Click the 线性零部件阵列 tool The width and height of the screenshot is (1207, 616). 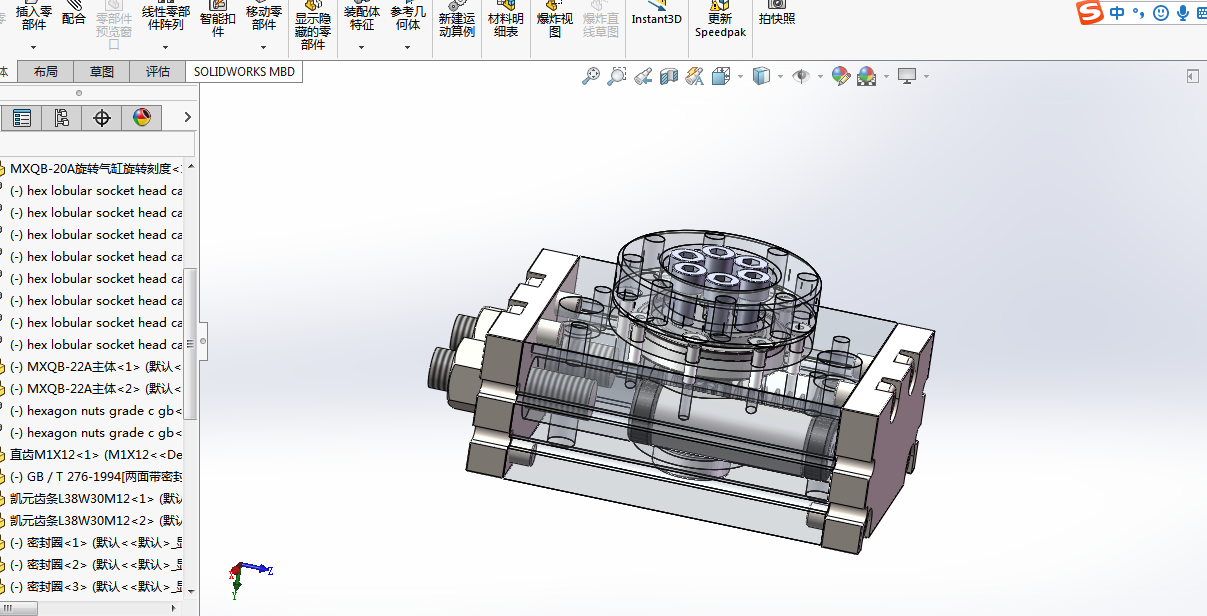tap(165, 17)
